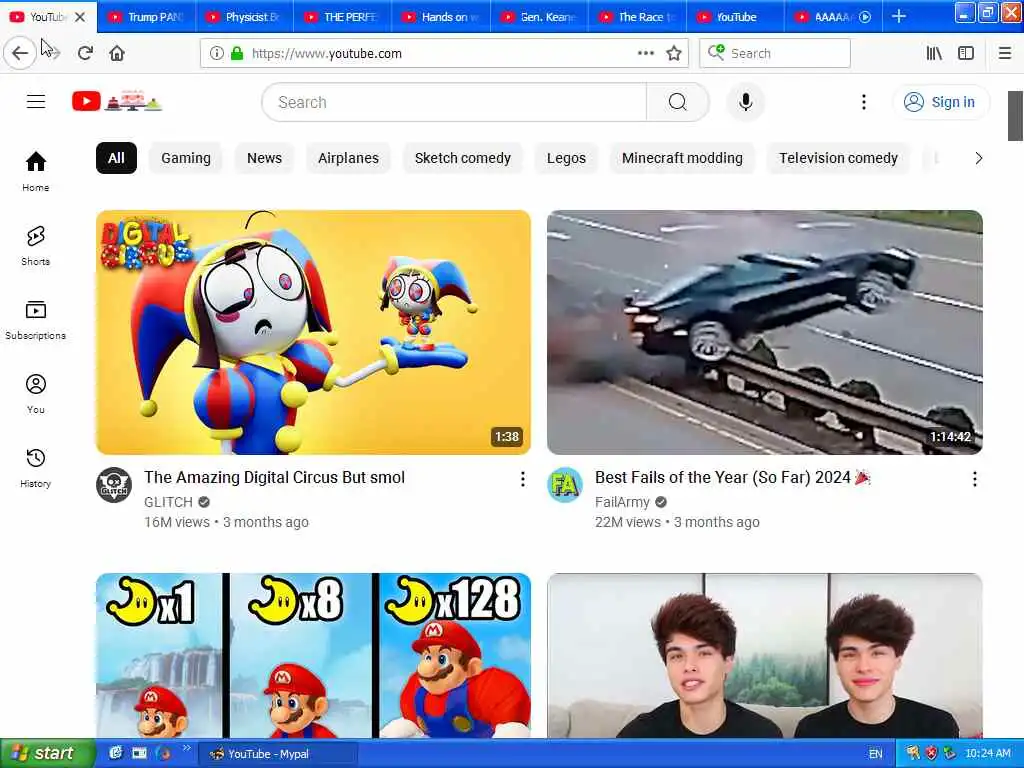Select the Gaming filter chip
Image resolution: width=1024 pixels, height=768 pixels.
[186, 158]
